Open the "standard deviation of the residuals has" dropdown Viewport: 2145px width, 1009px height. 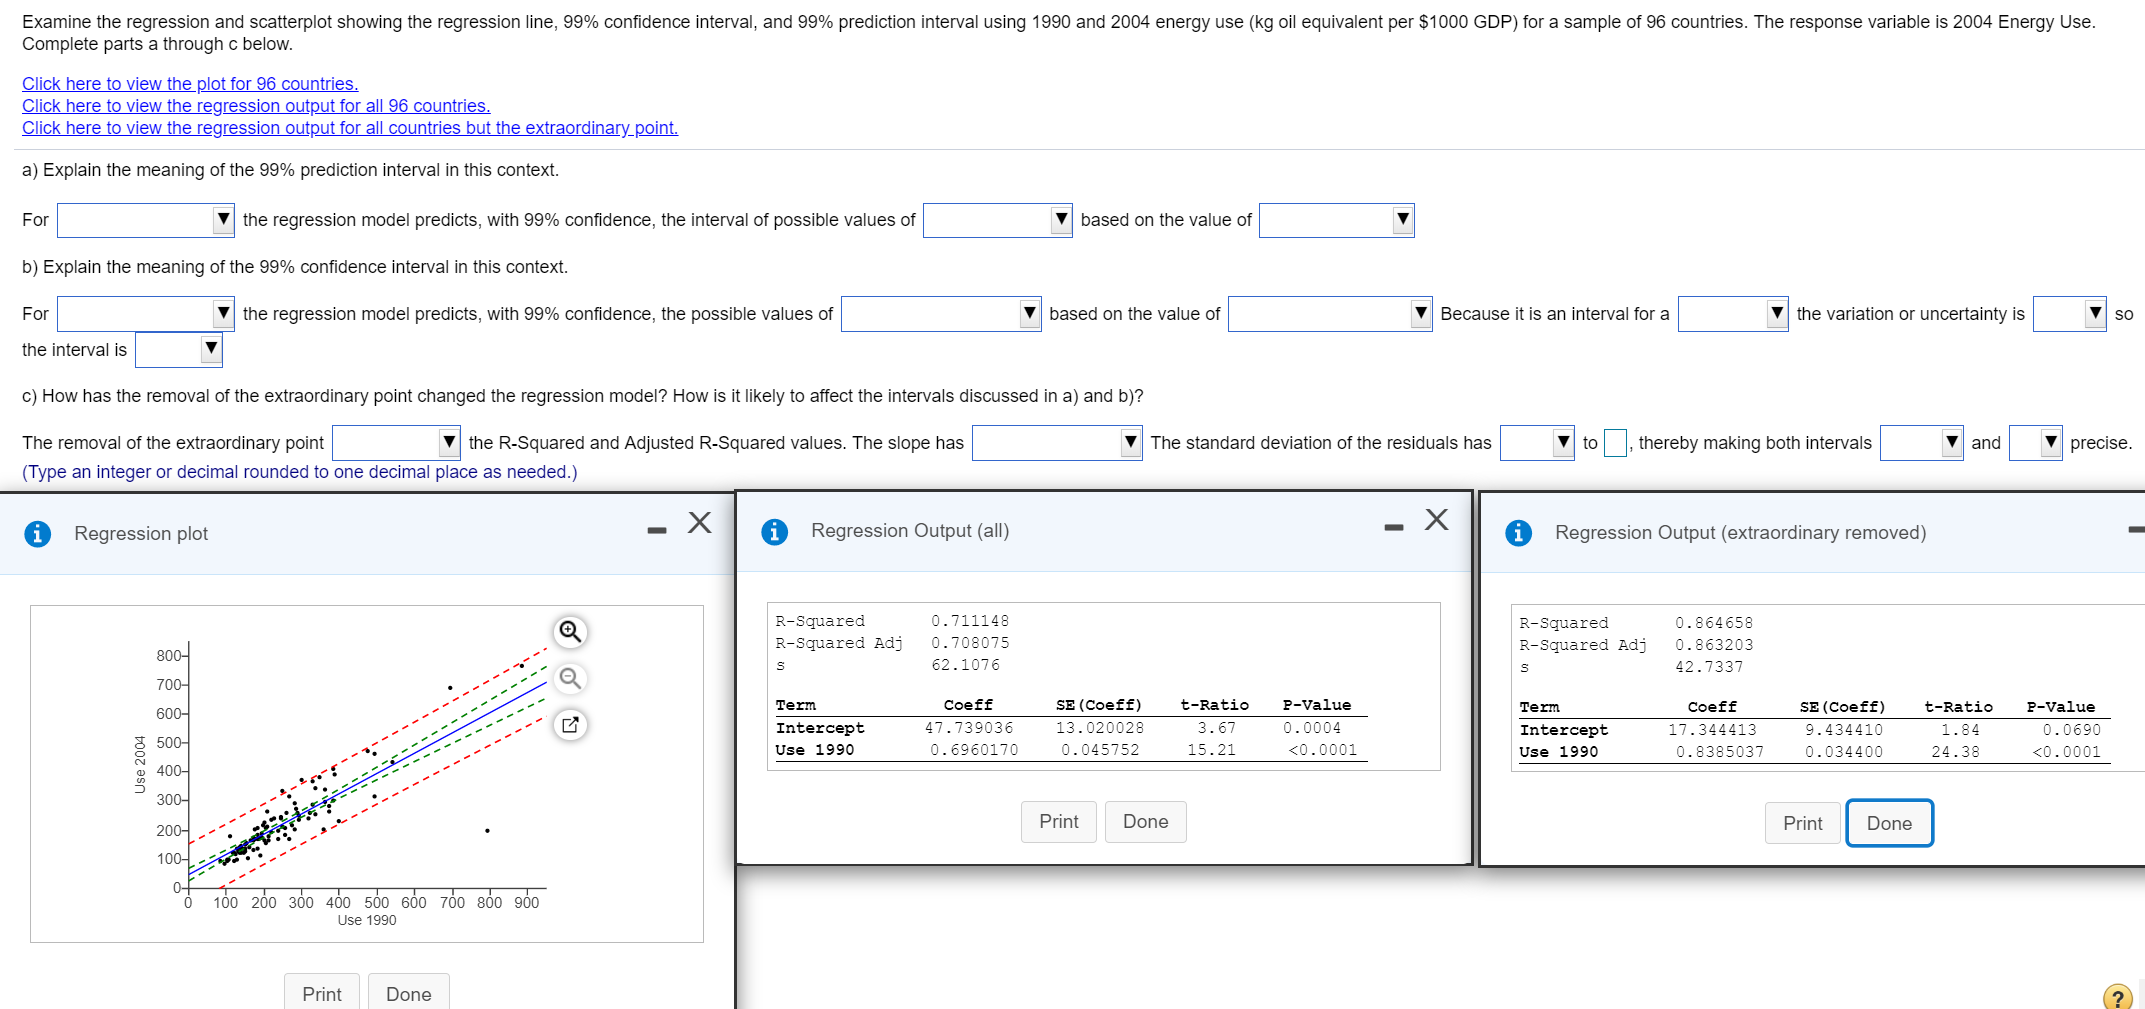(1537, 443)
